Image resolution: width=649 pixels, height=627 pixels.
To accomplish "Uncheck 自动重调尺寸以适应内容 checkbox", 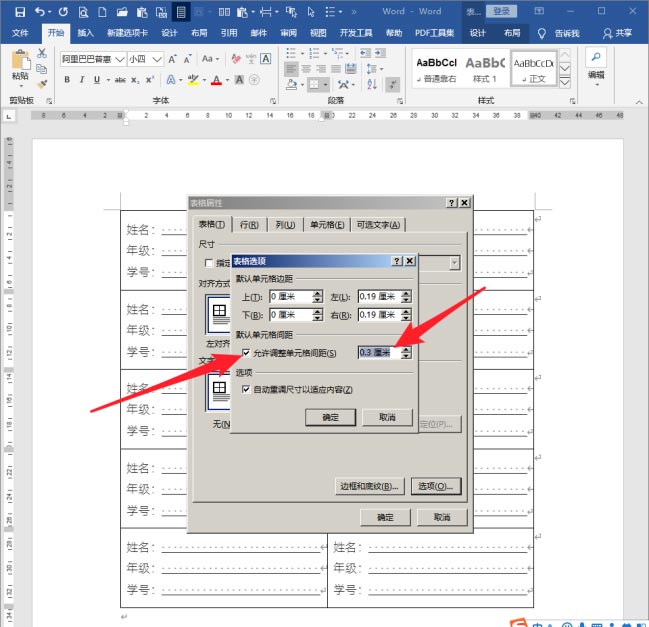I will [246, 389].
